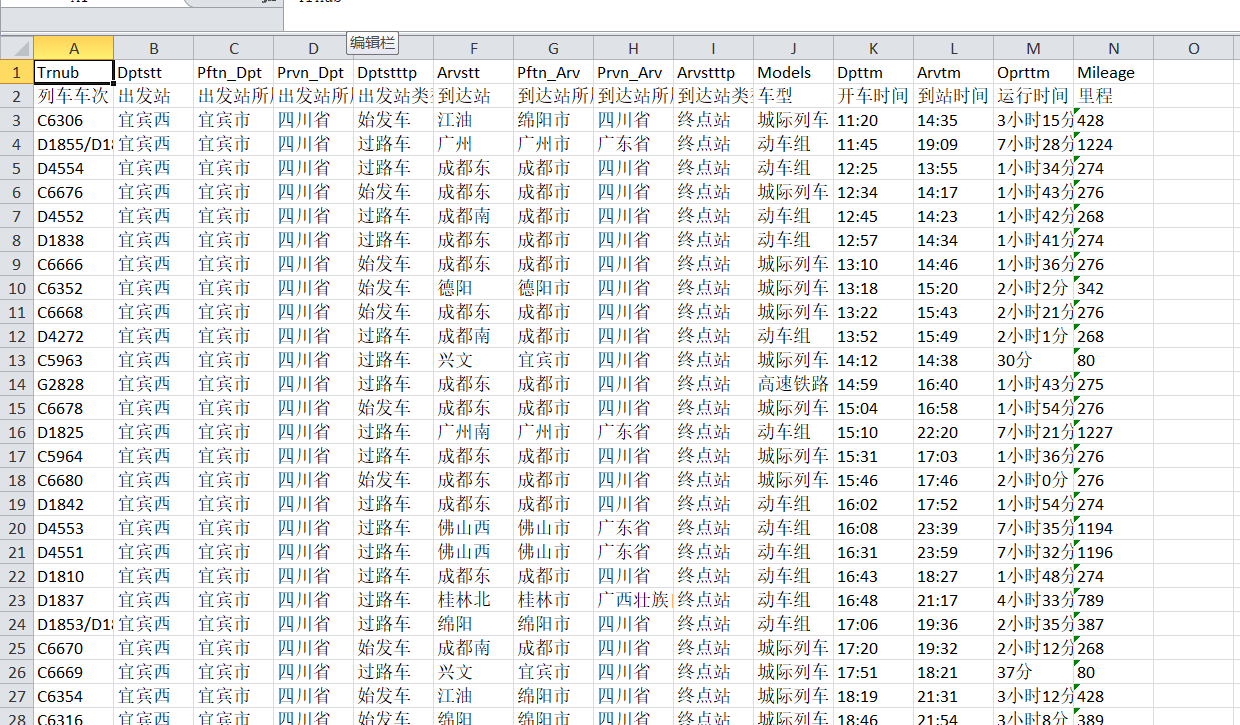Click cell A1 containing Trnub

73,72
